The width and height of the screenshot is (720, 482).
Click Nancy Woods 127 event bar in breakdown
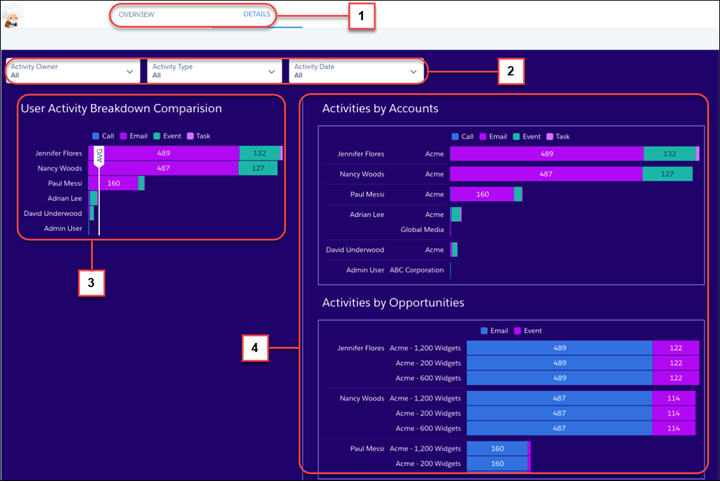coord(258,169)
